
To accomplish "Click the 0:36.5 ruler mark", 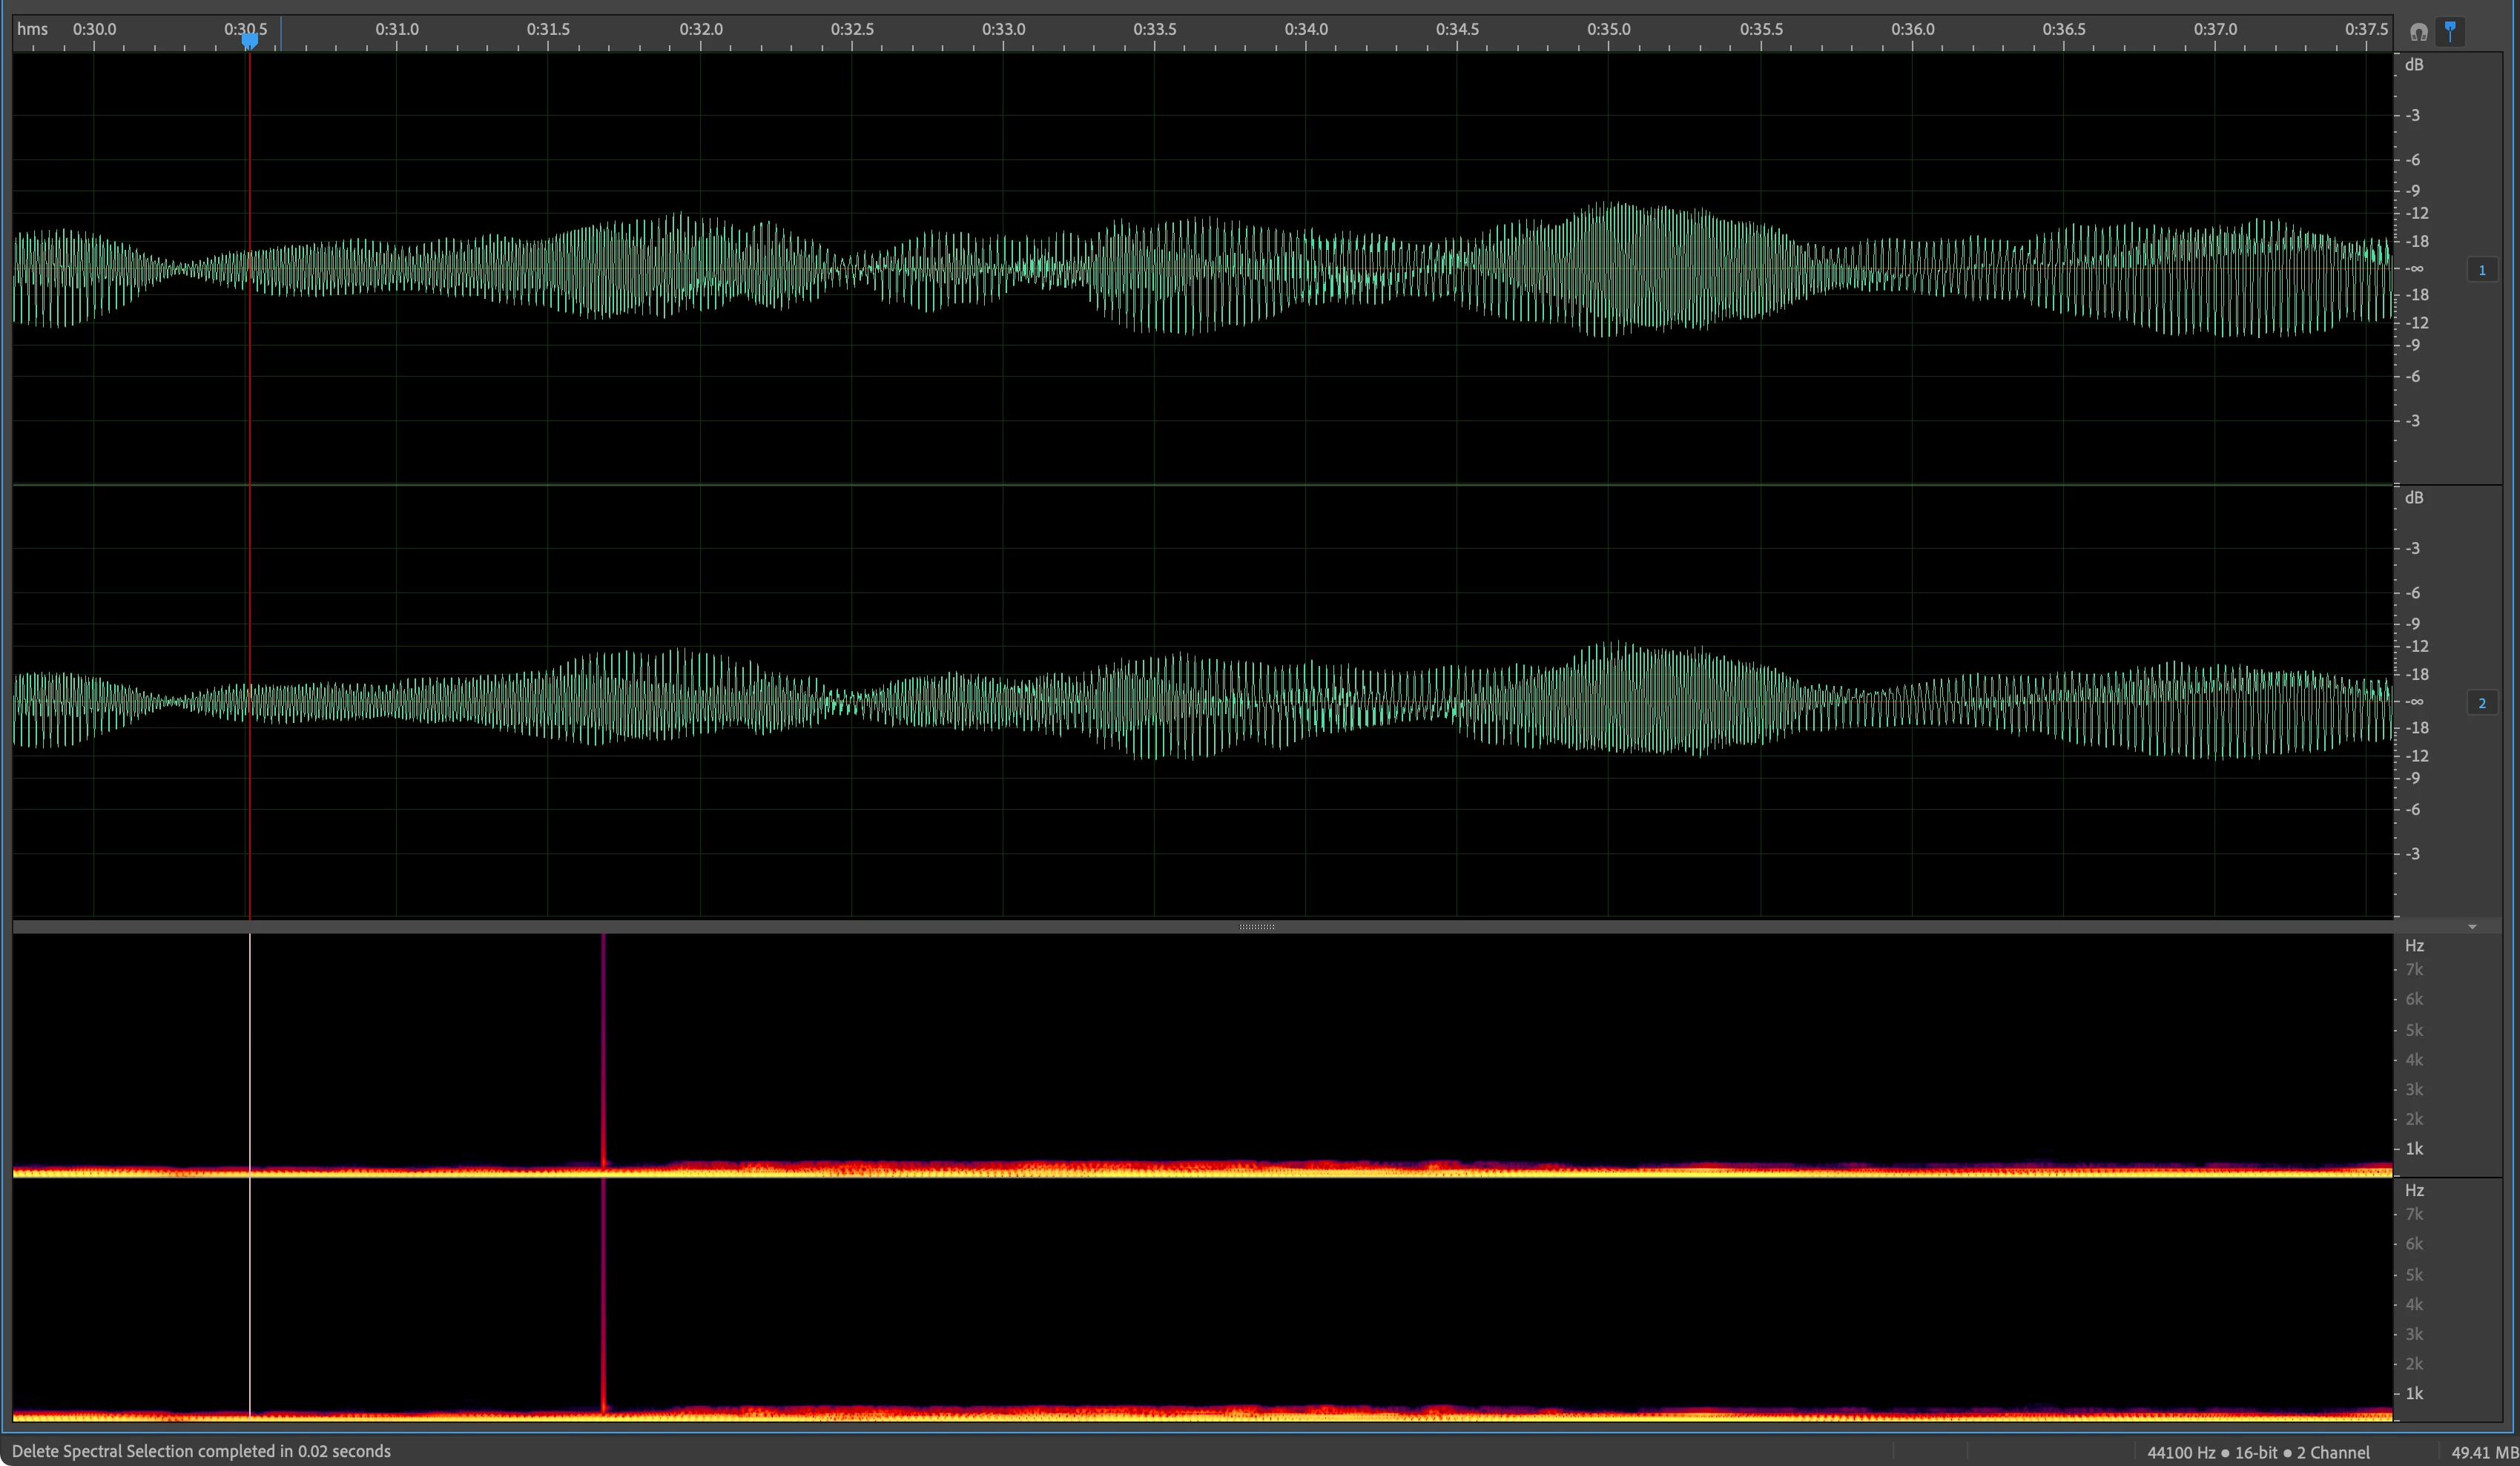I will point(2064,29).
